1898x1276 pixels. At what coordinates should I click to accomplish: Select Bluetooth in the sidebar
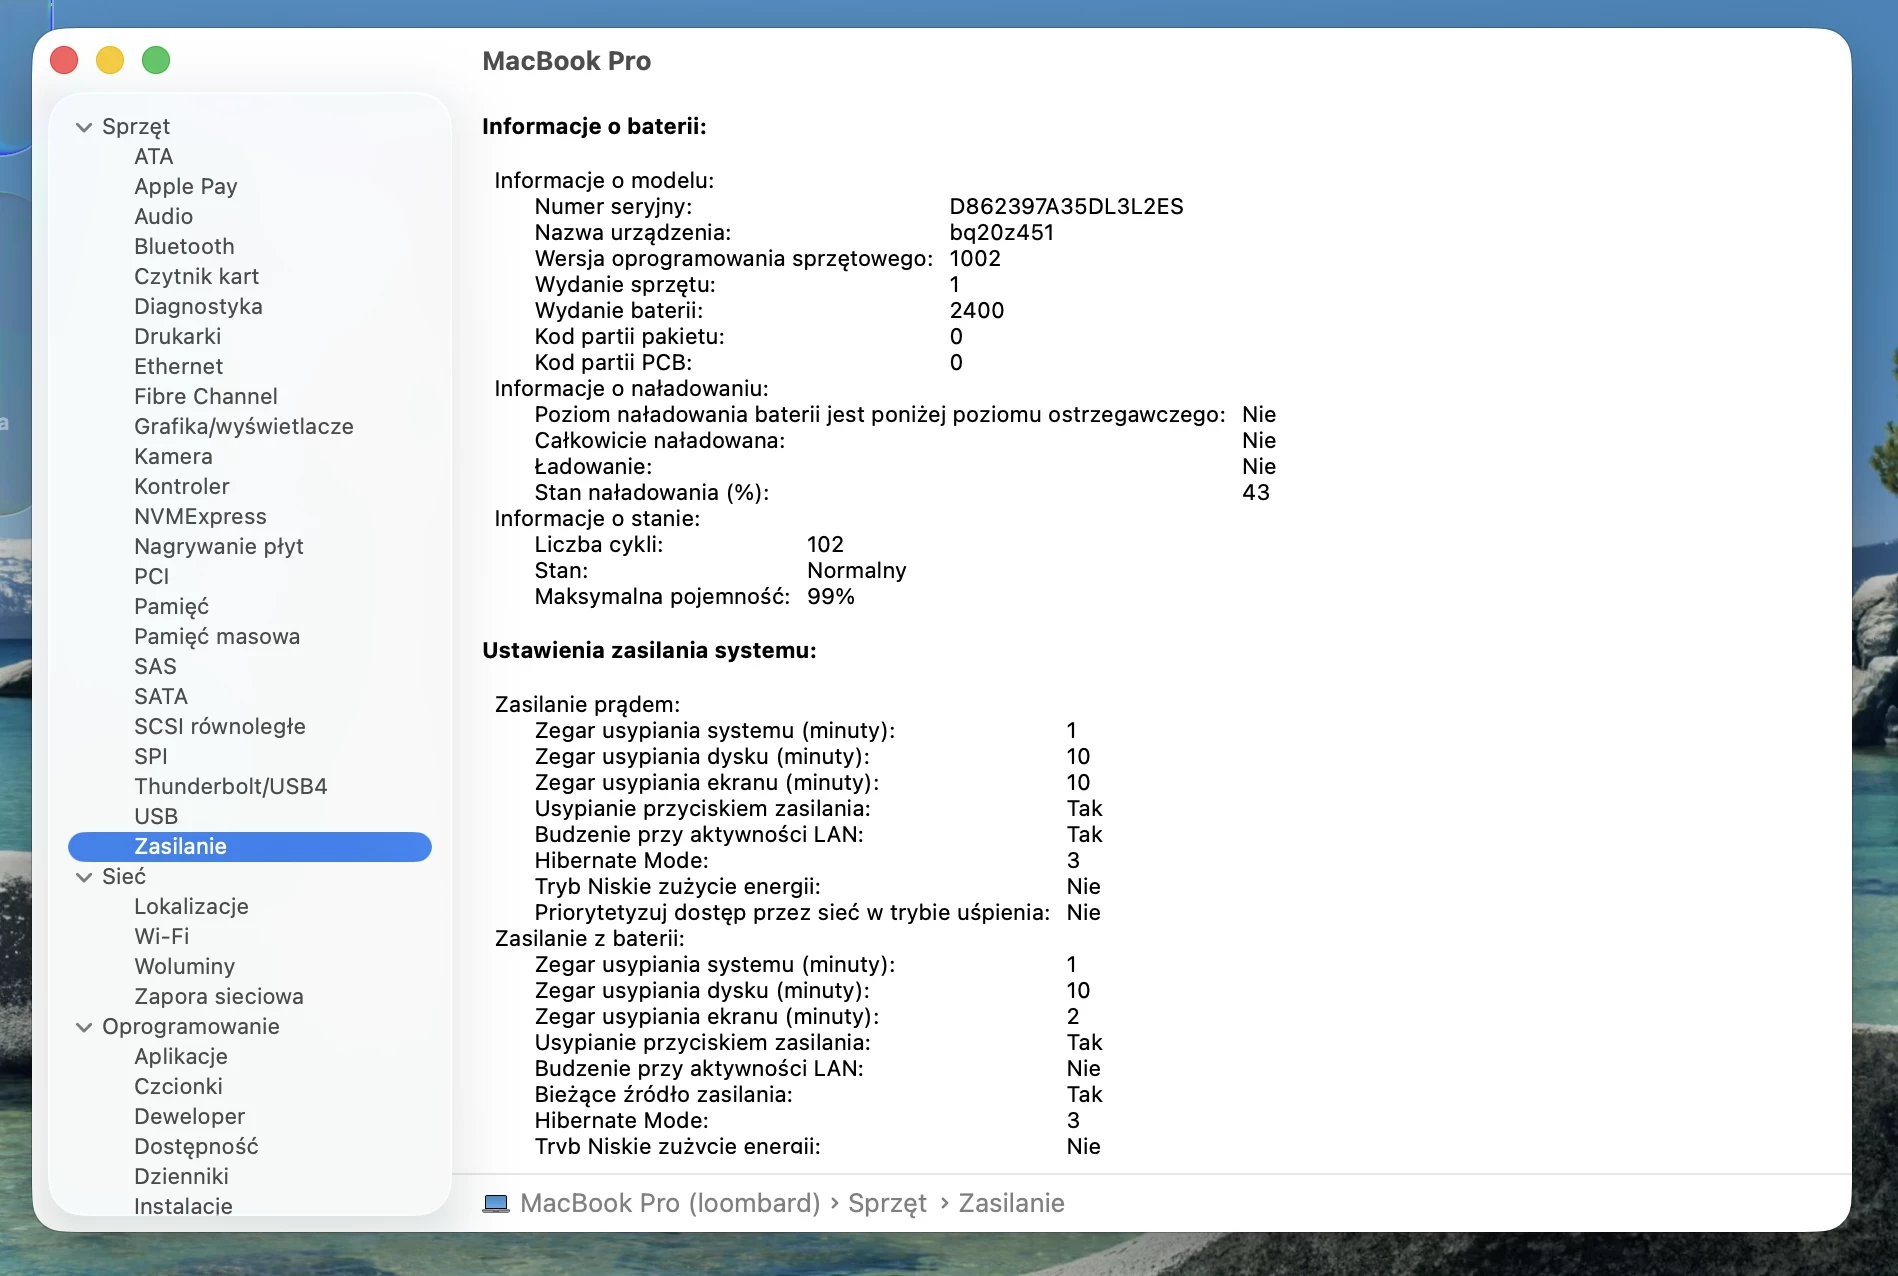184,246
